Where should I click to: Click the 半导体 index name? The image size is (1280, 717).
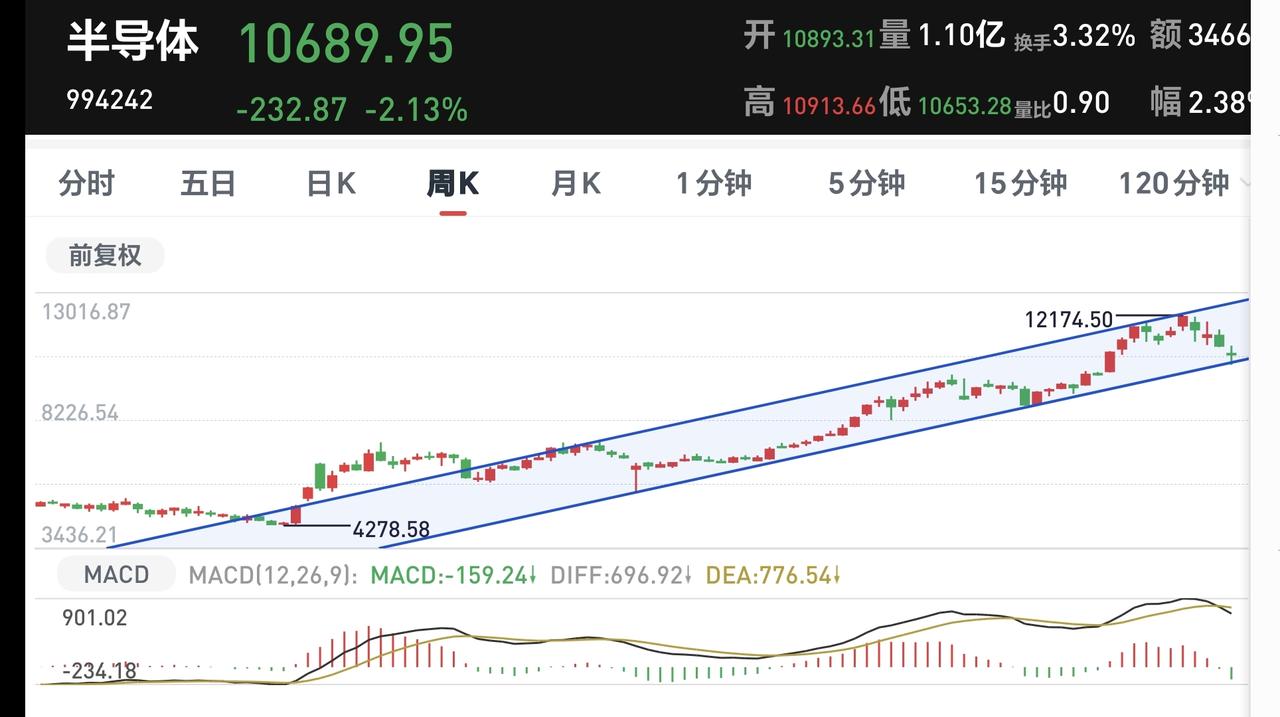click(x=133, y=41)
